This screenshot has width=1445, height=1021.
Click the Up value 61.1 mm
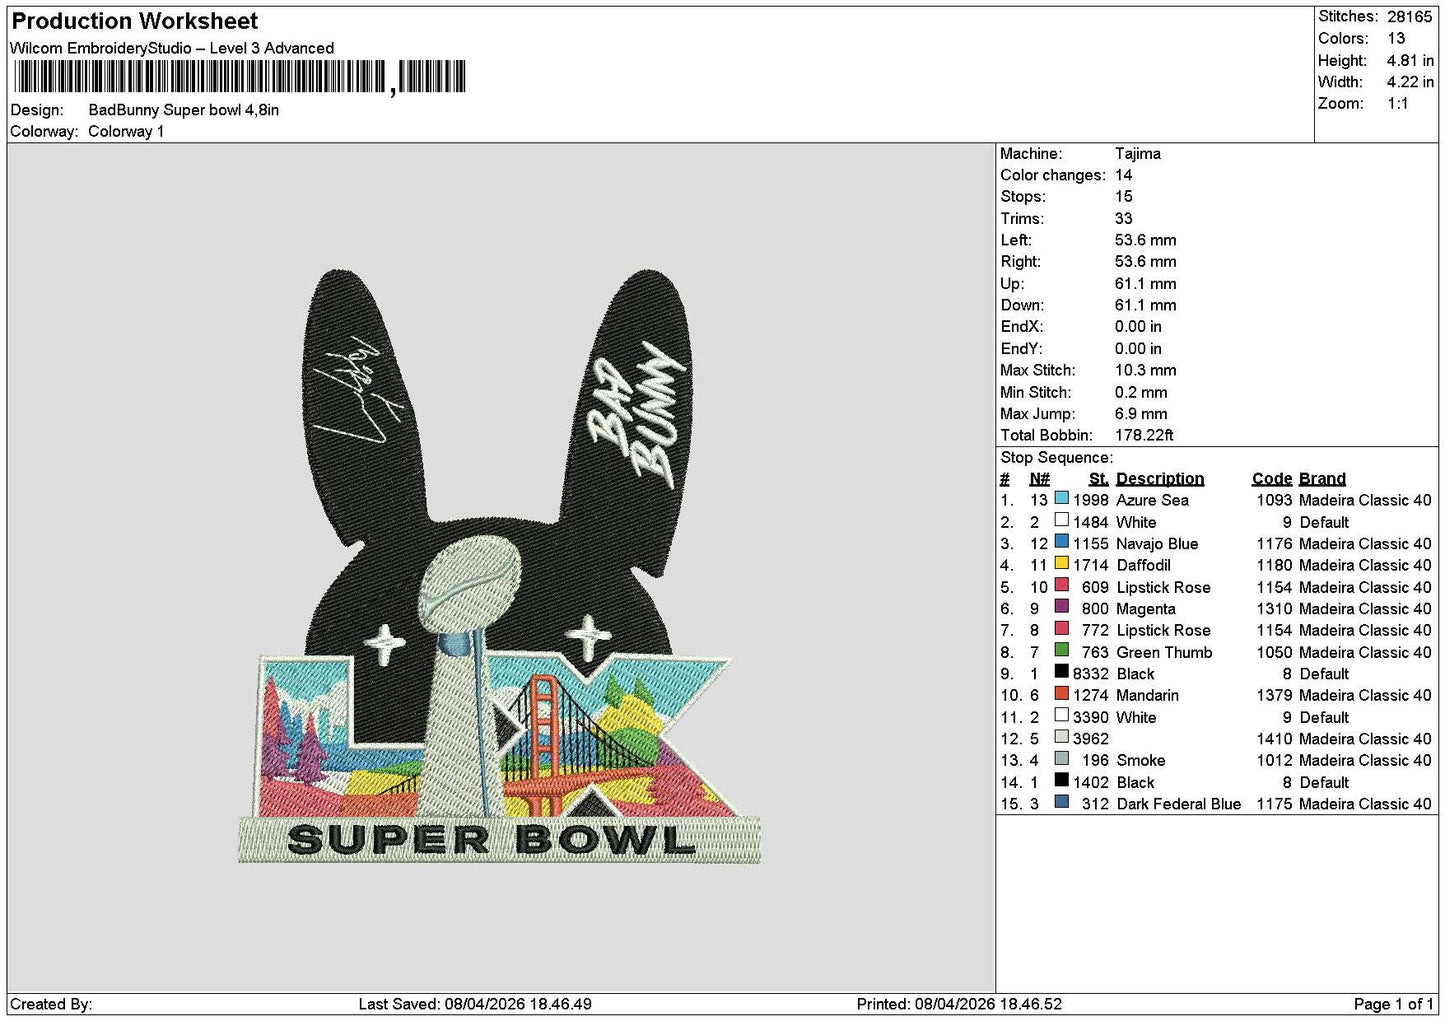[1146, 284]
